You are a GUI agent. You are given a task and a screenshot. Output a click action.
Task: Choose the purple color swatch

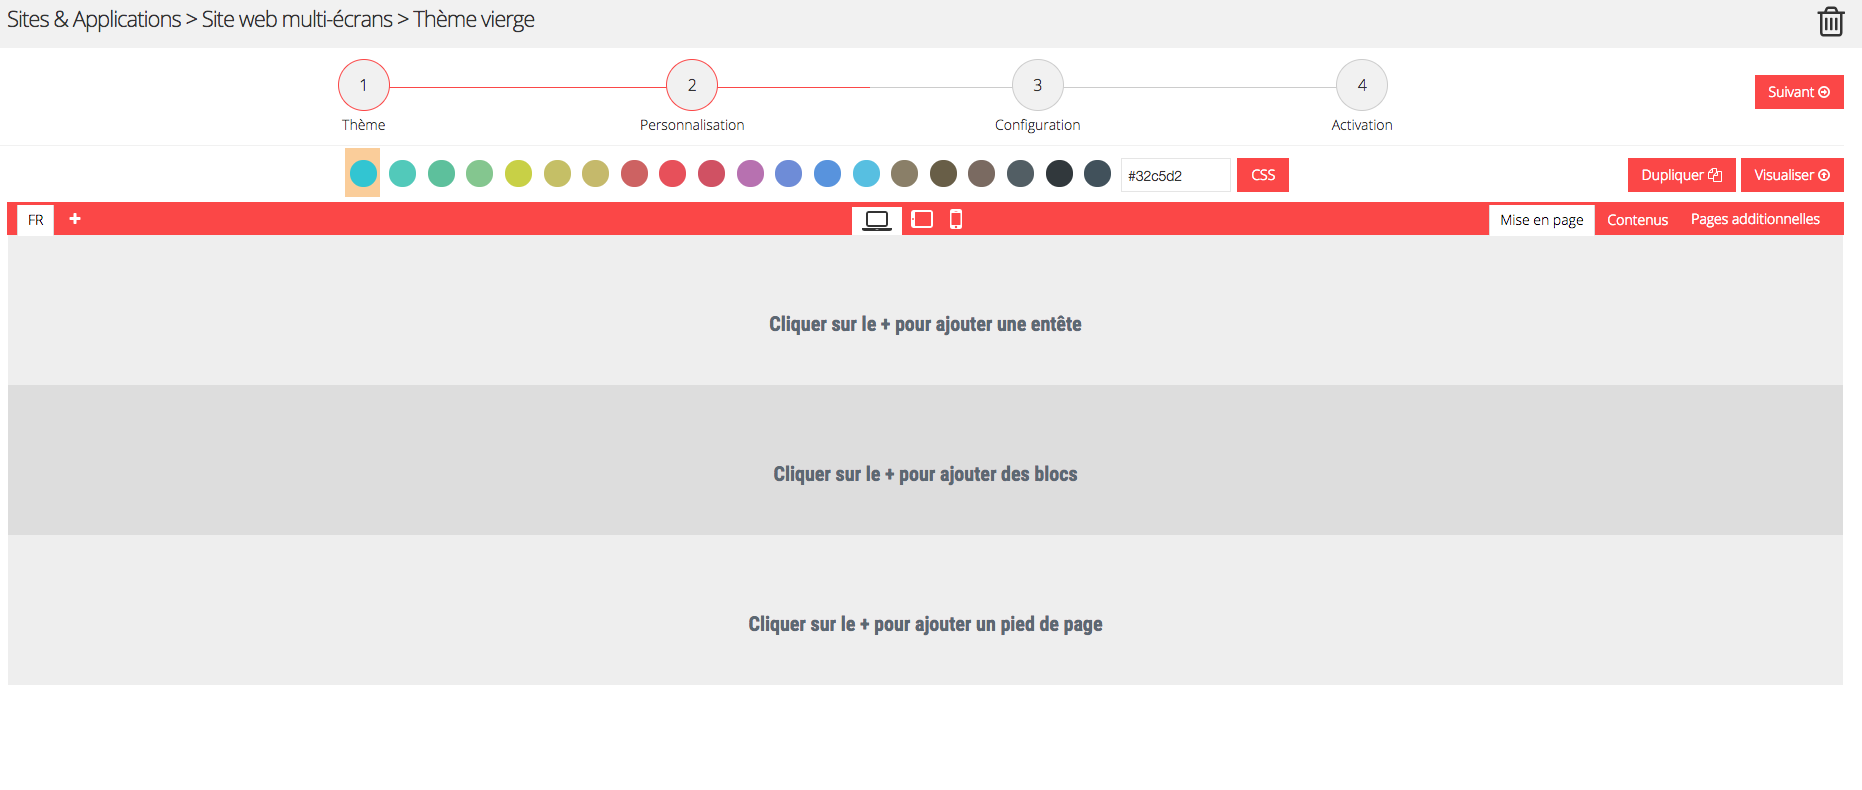(750, 173)
